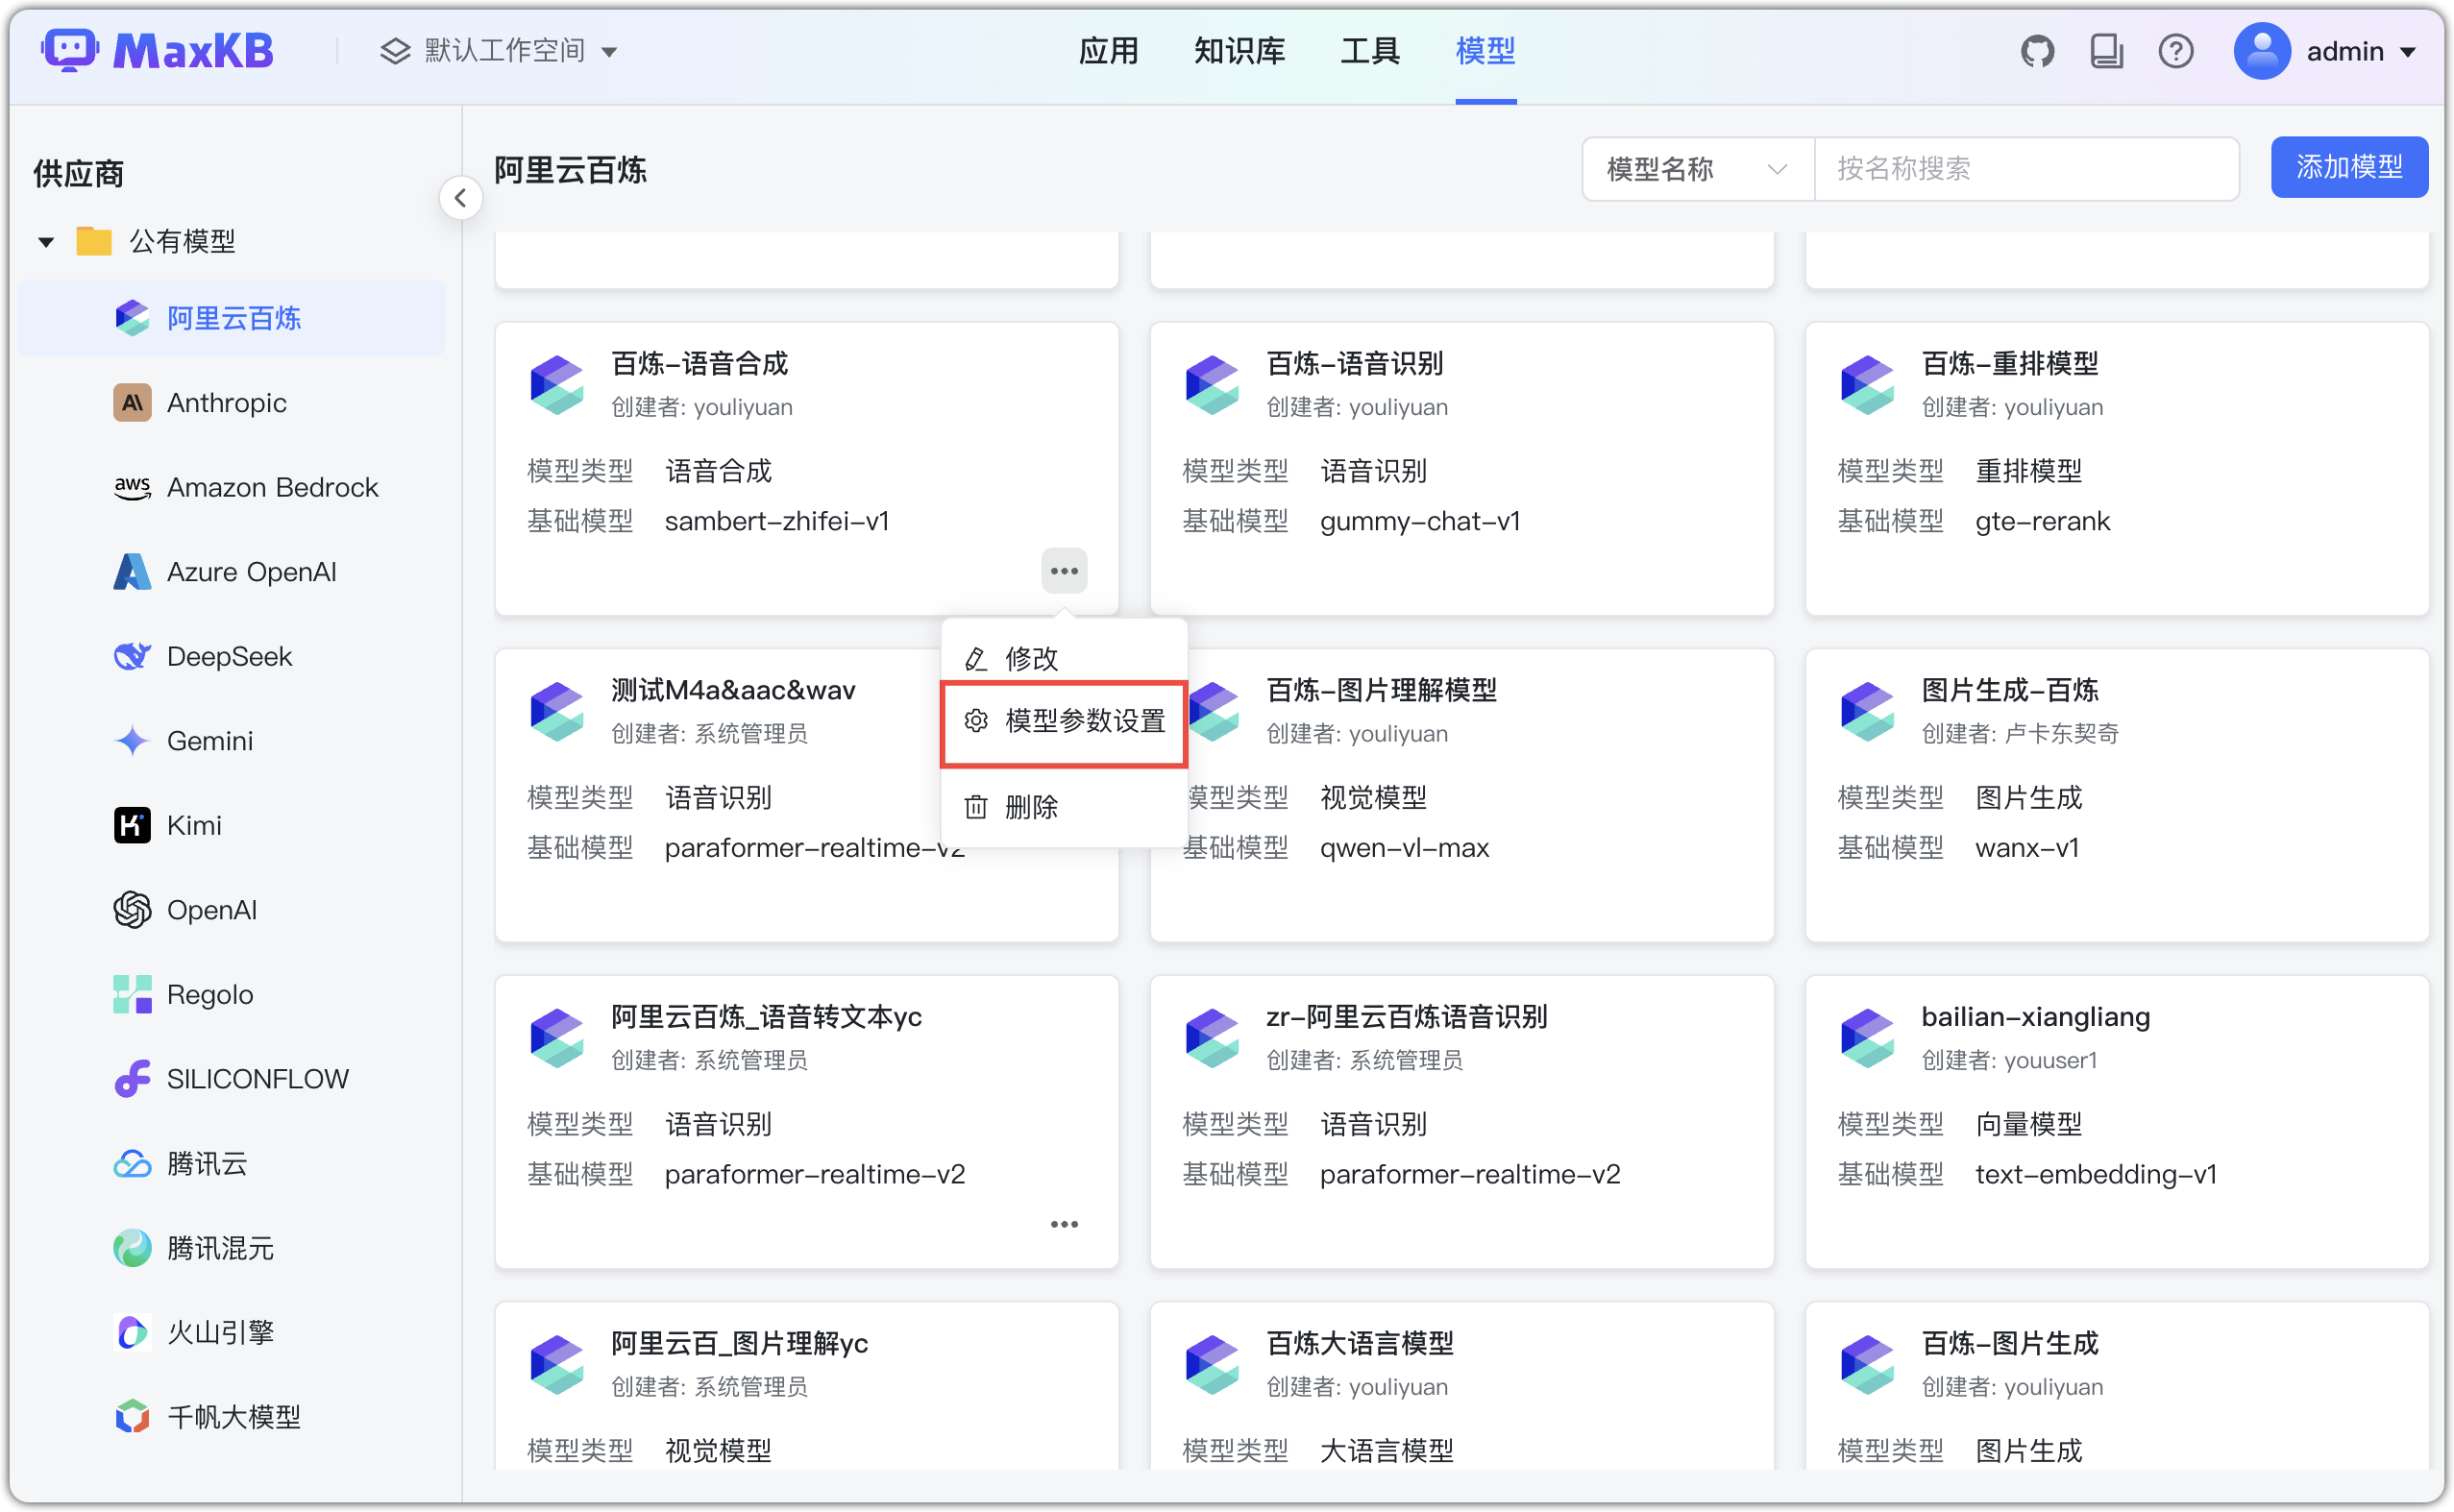Select the Gemini provider
Viewport: 2454px width, 1512px height.
click(x=231, y=741)
